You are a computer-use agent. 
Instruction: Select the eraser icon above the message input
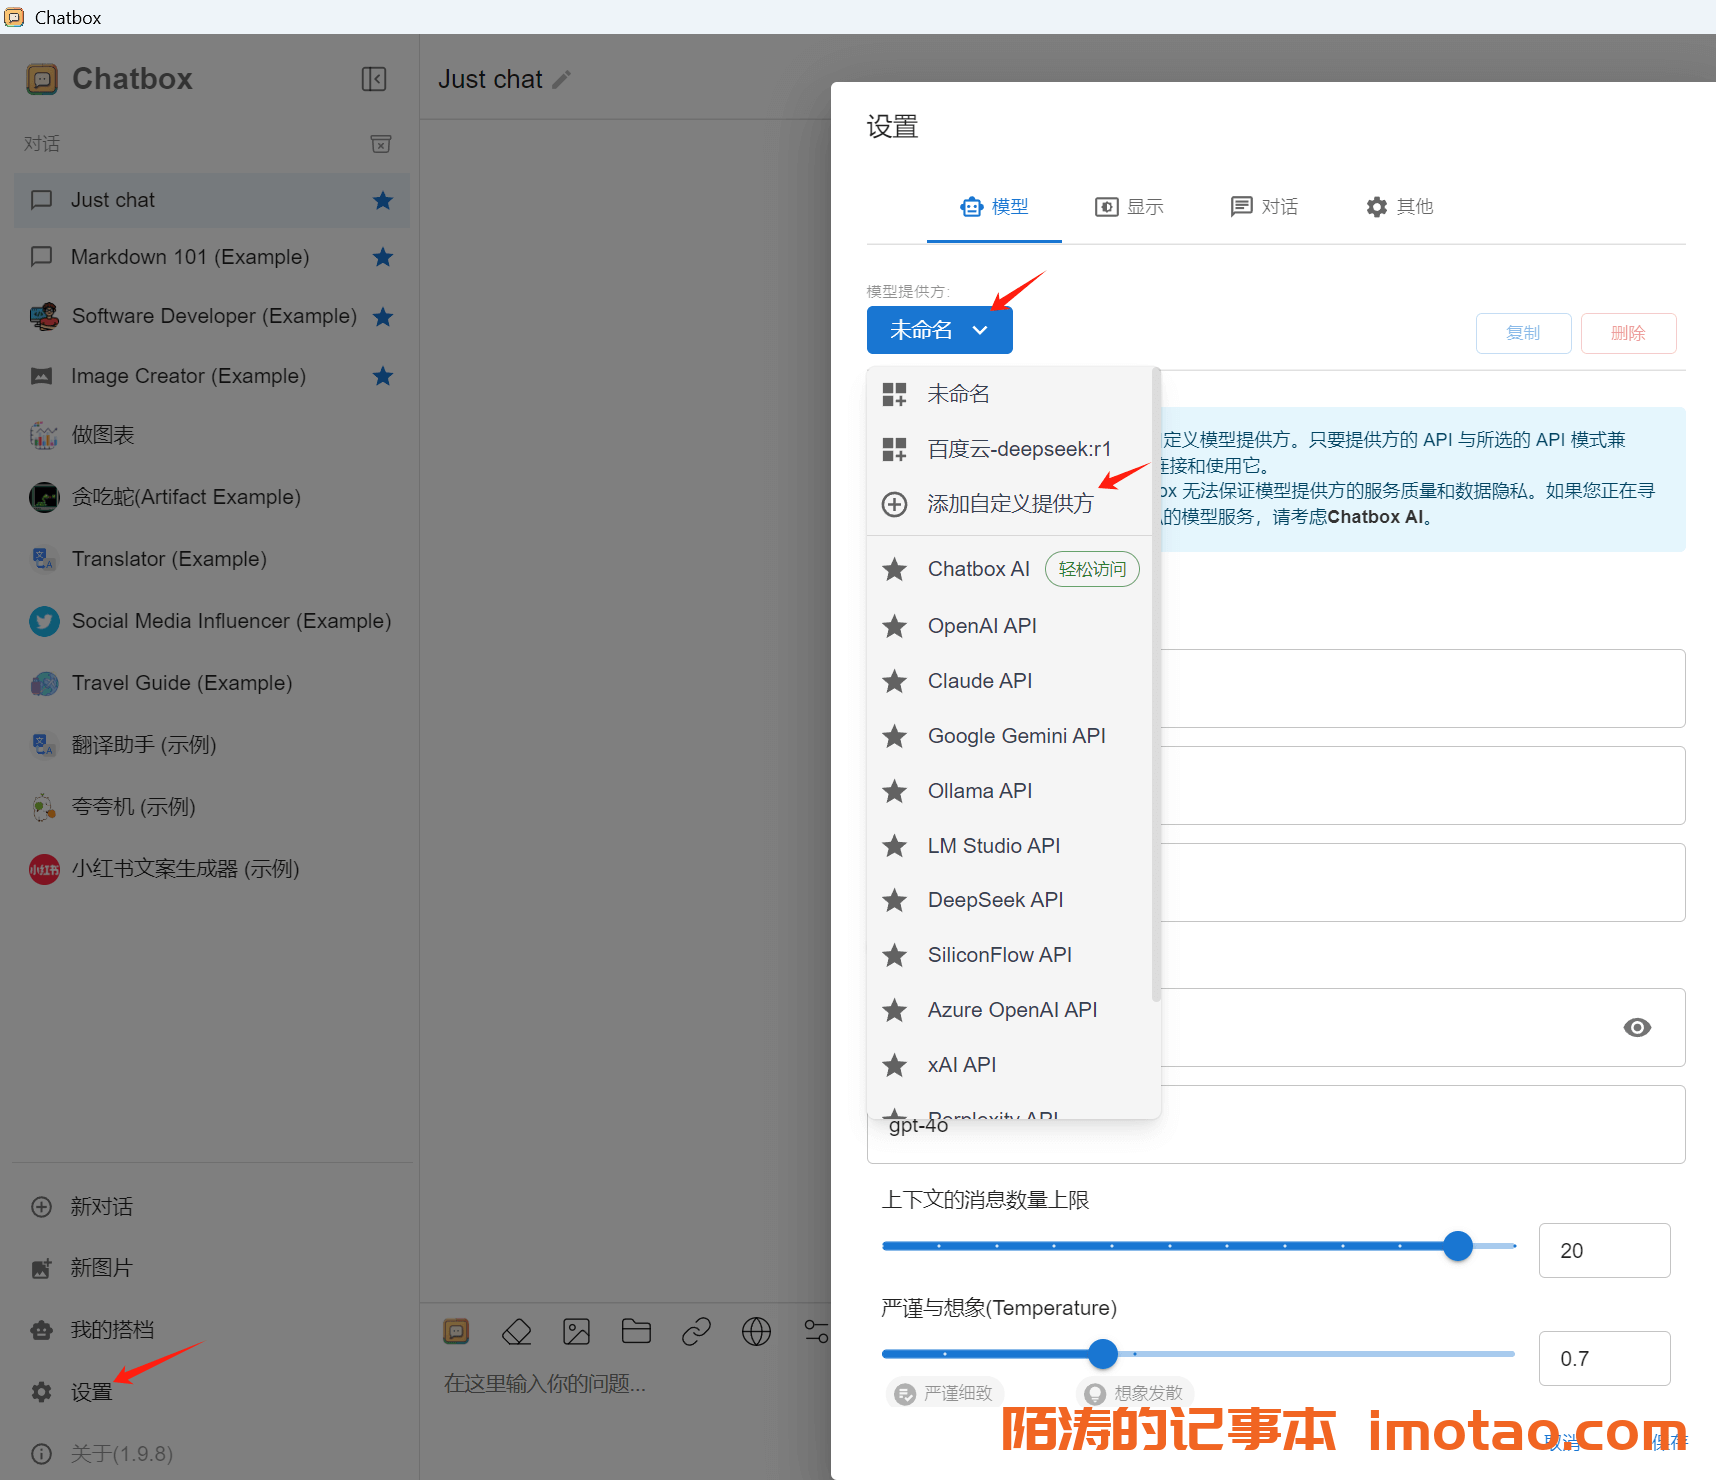(517, 1331)
